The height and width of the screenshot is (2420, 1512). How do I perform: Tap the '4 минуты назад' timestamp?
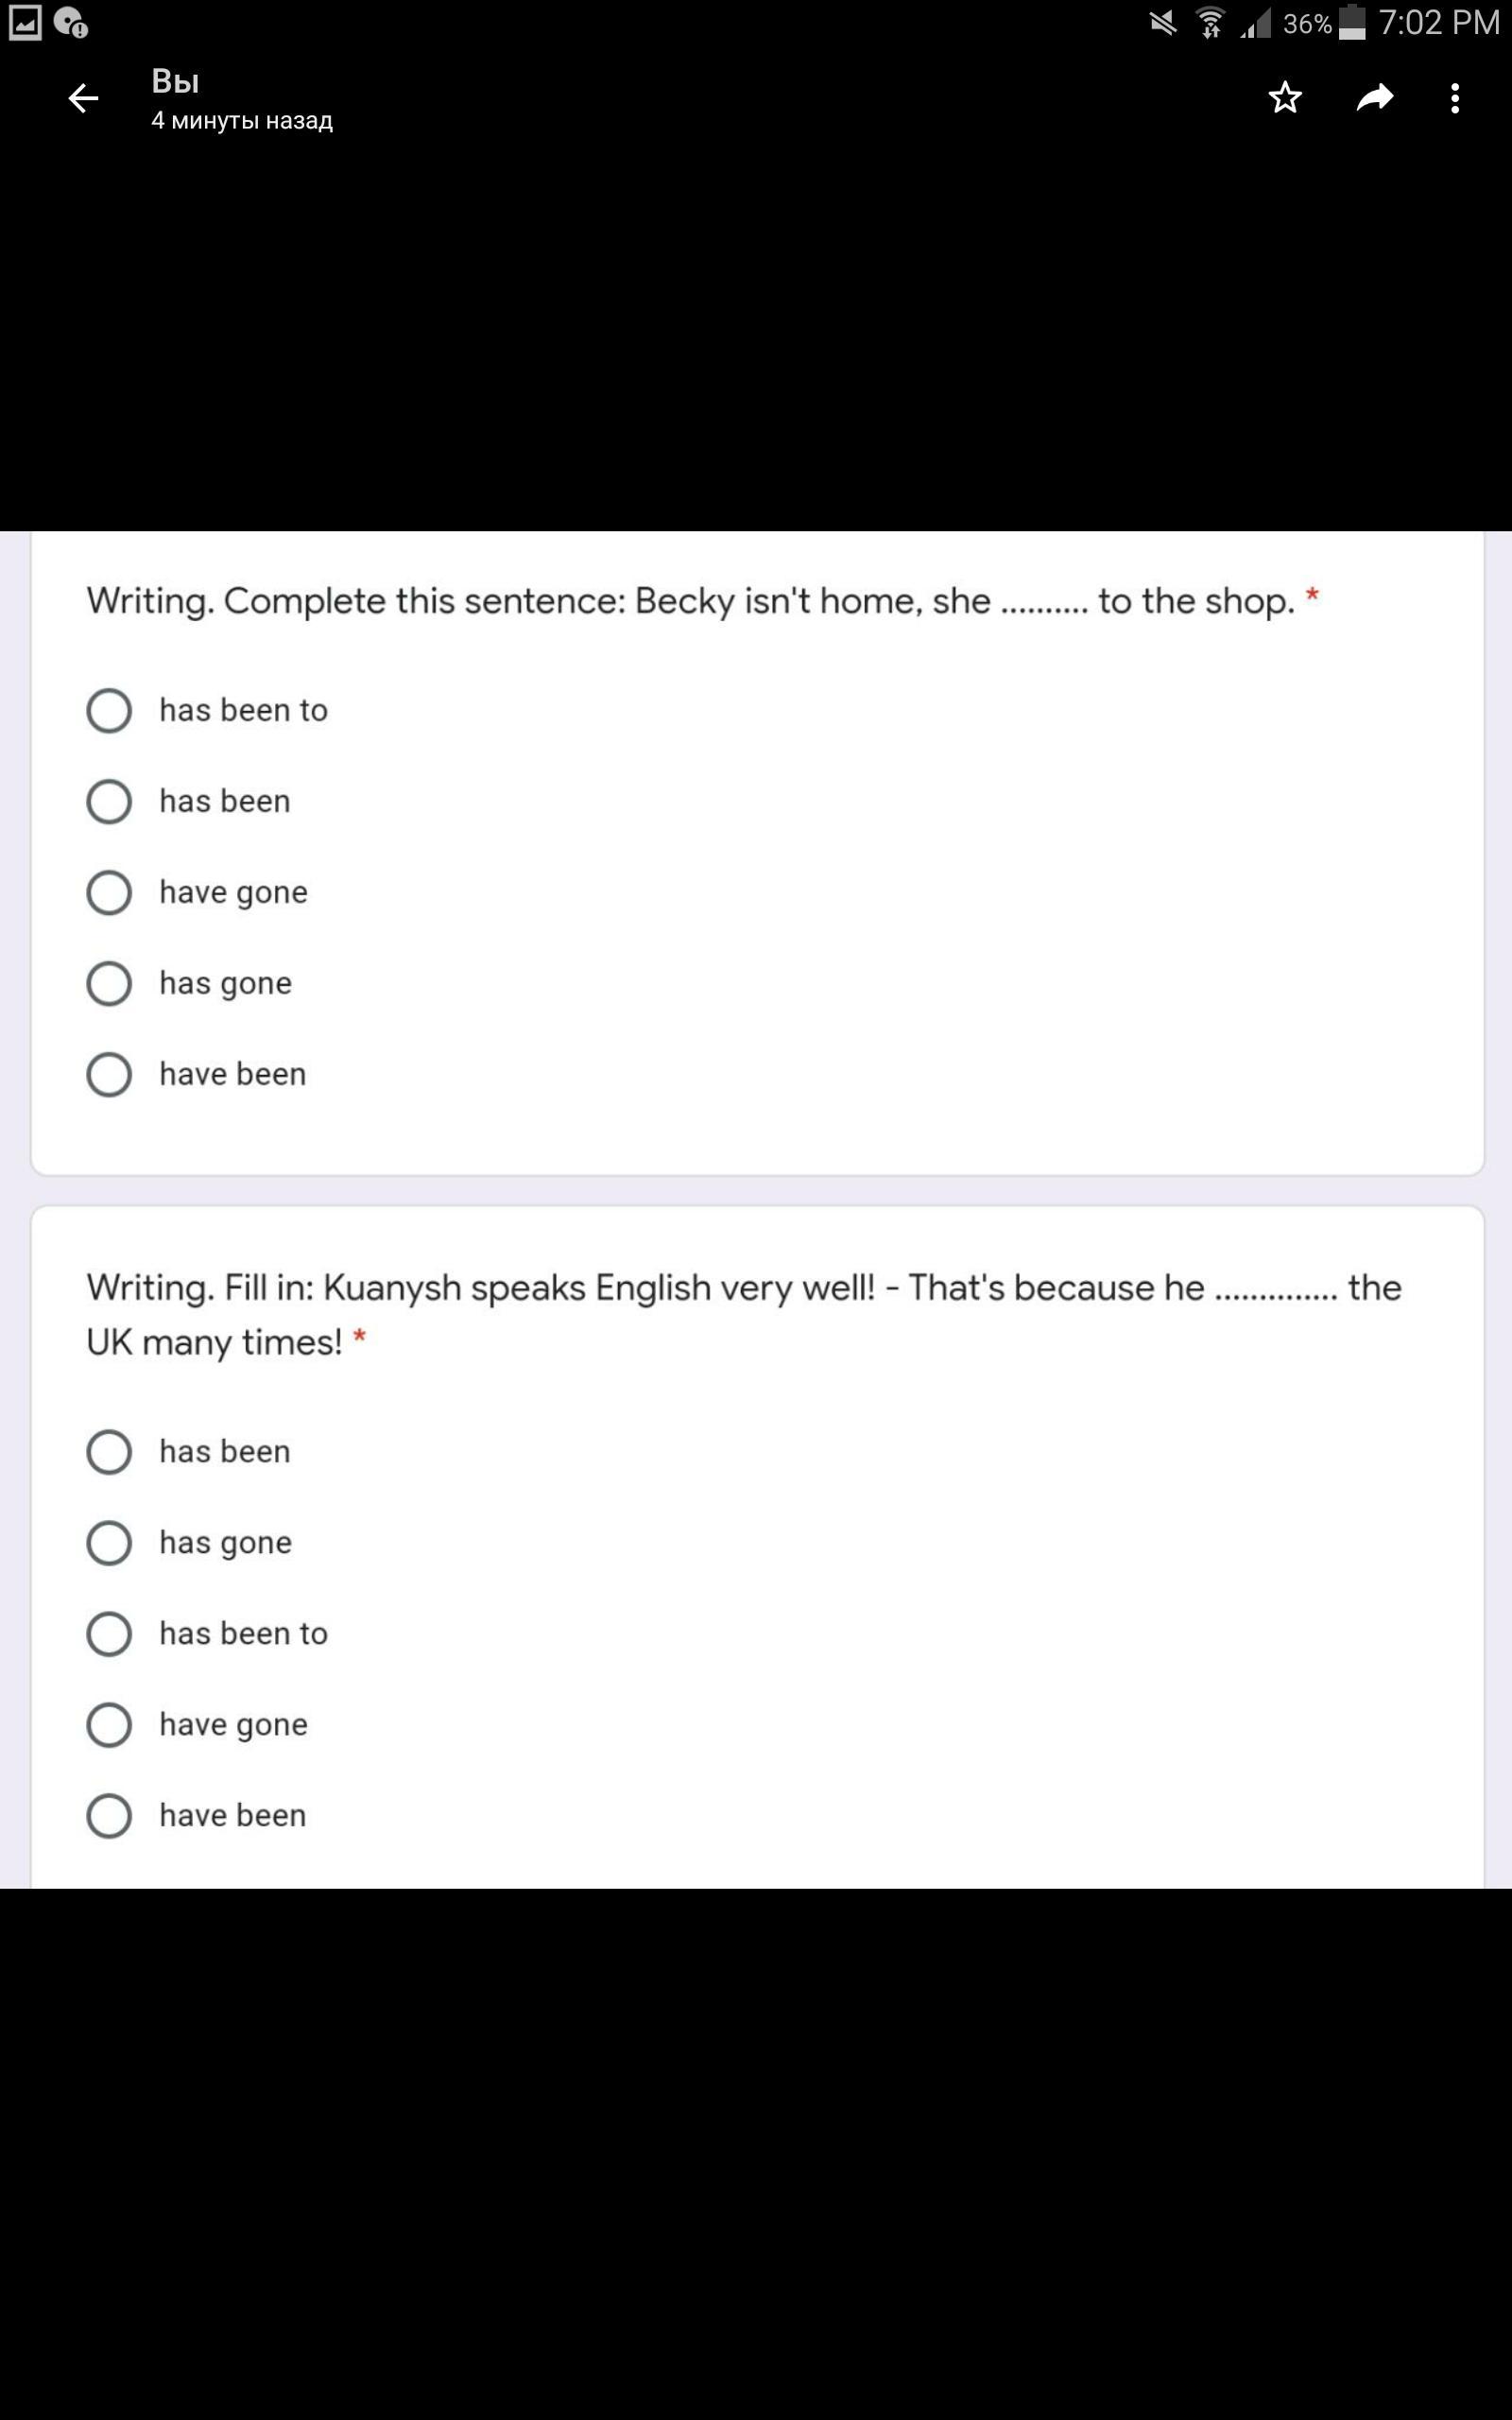click(x=242, y=121)
